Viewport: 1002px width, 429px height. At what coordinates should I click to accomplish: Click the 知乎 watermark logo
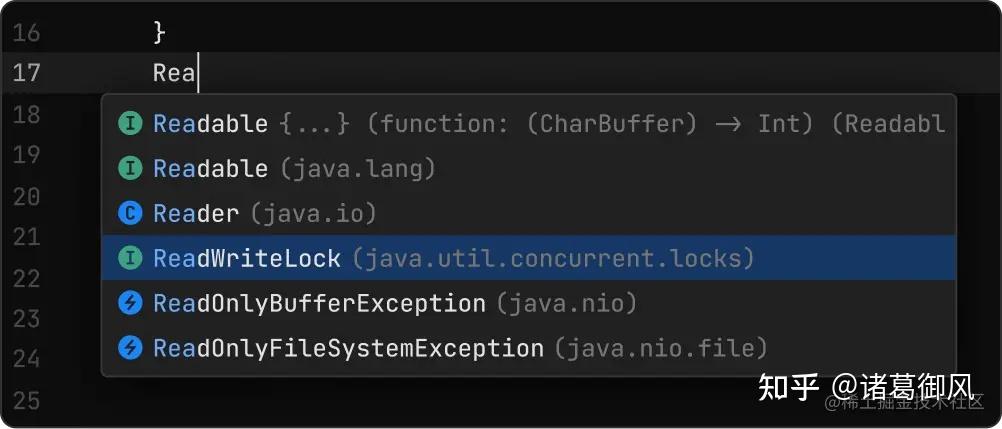coord(789,386)
